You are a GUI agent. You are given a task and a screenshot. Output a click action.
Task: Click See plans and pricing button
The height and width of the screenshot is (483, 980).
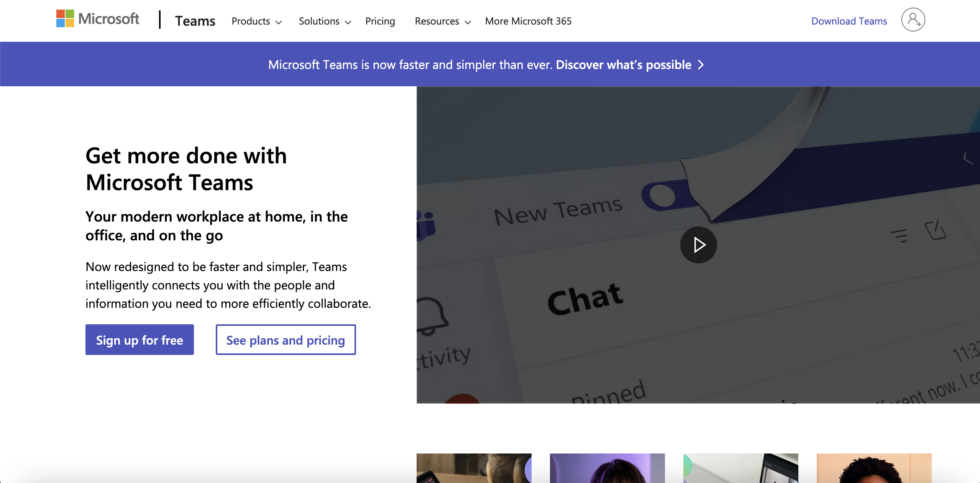(285, 341)
